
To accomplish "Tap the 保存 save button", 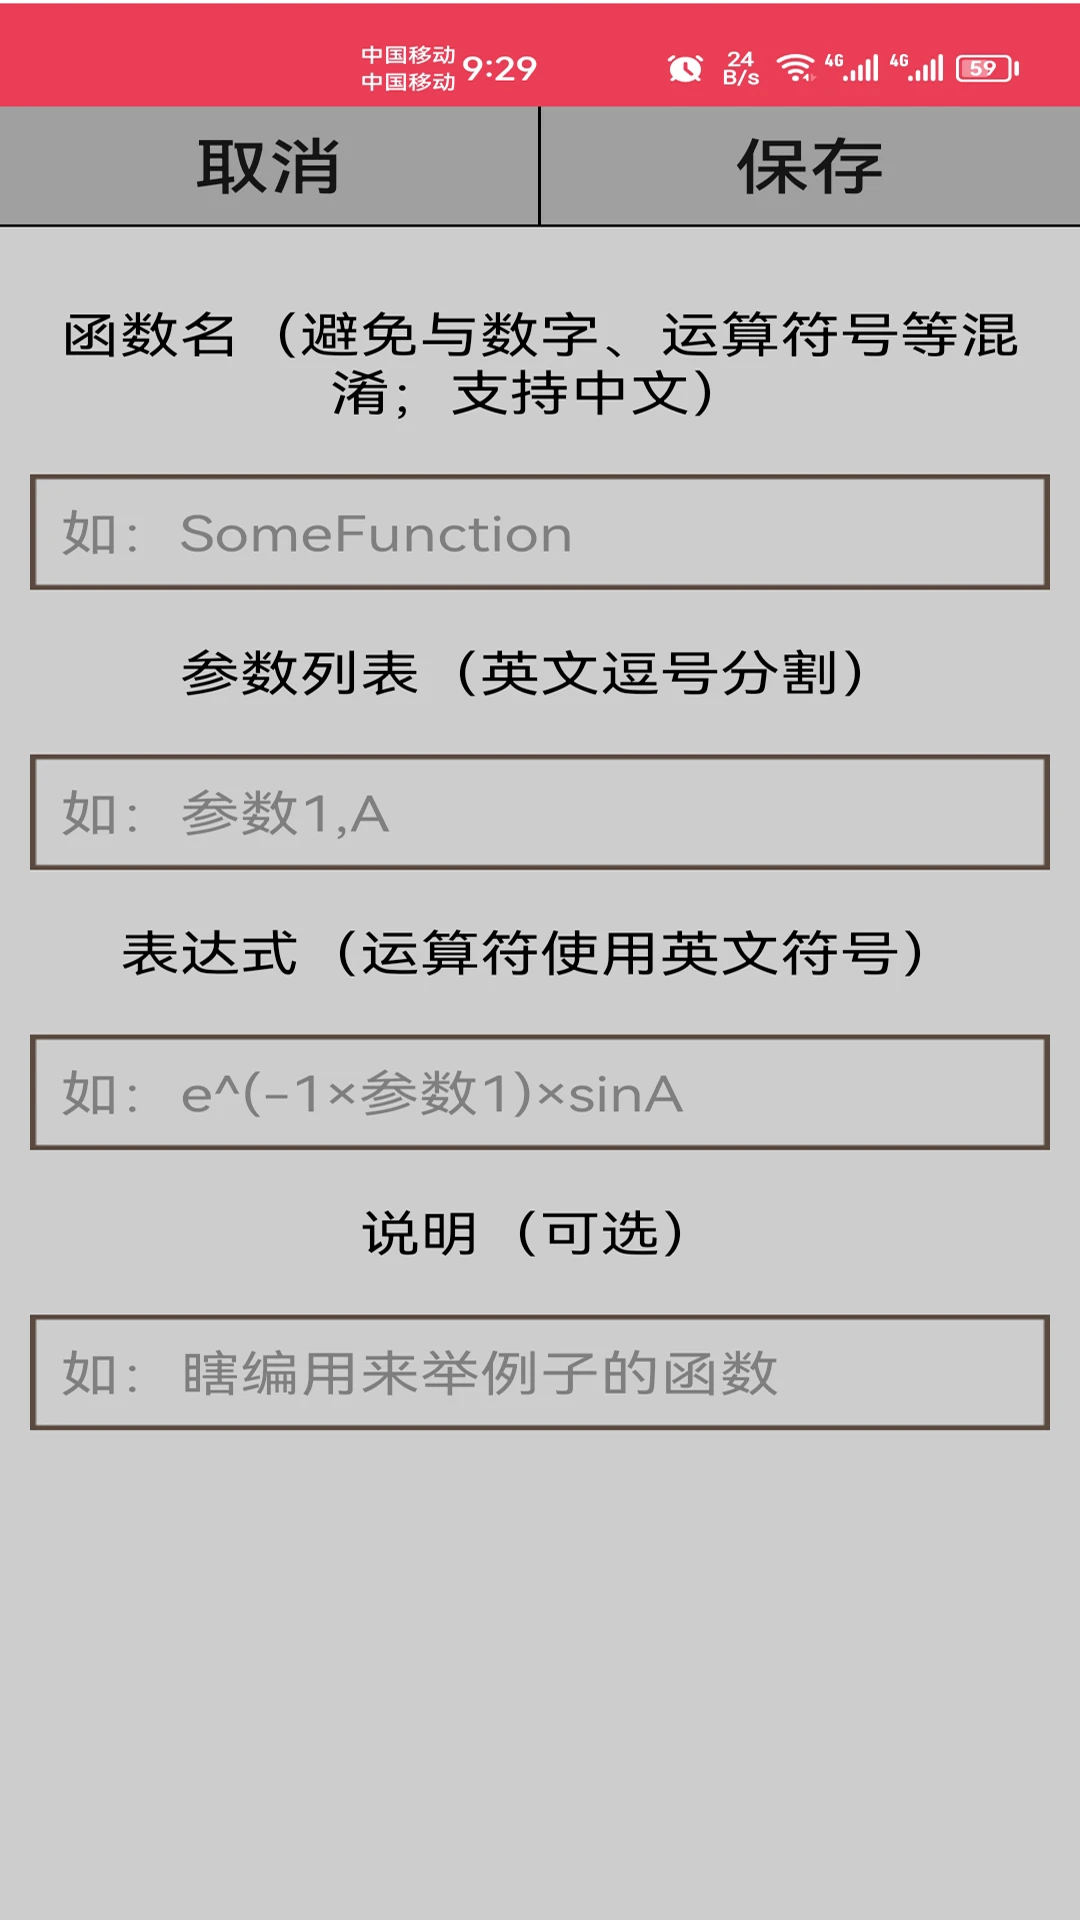I will [x=810, y=166].
